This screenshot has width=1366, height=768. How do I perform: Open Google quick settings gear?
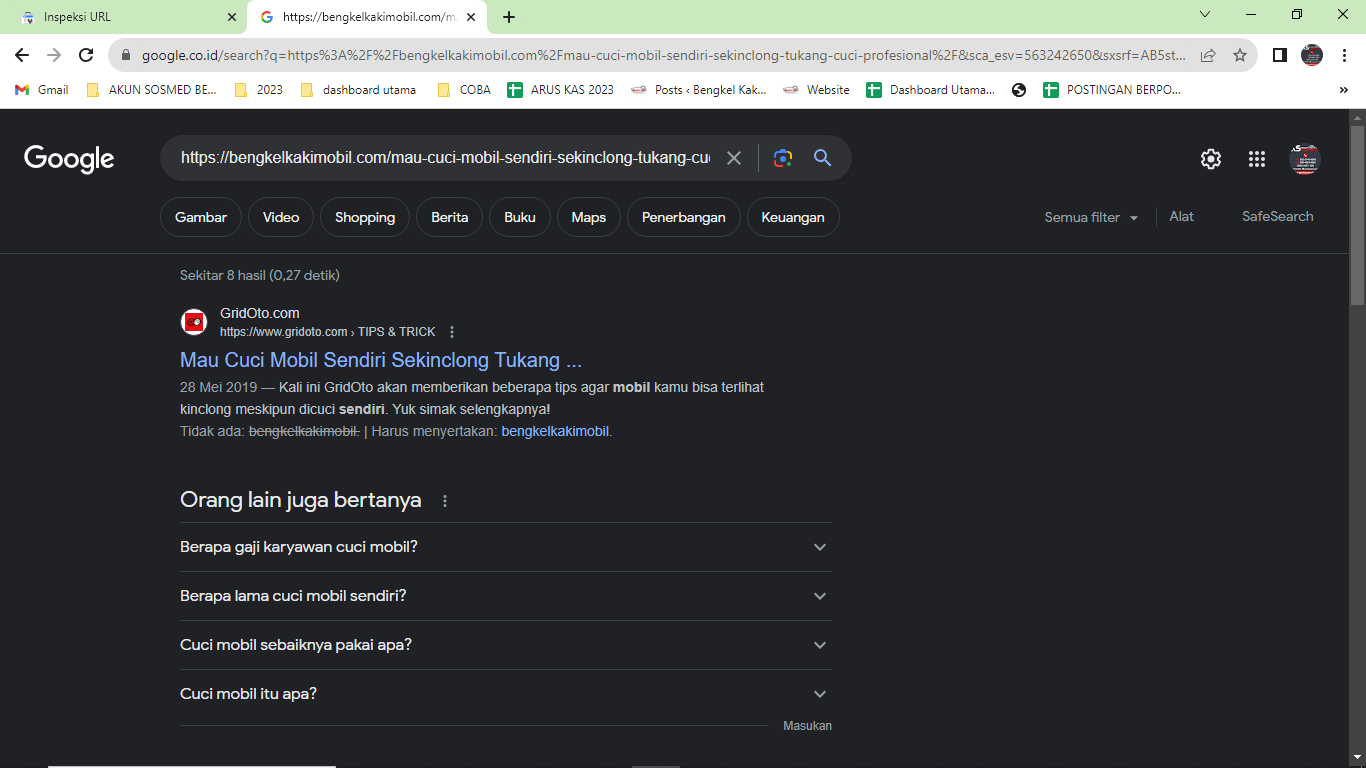click(x=1211, y=159)
